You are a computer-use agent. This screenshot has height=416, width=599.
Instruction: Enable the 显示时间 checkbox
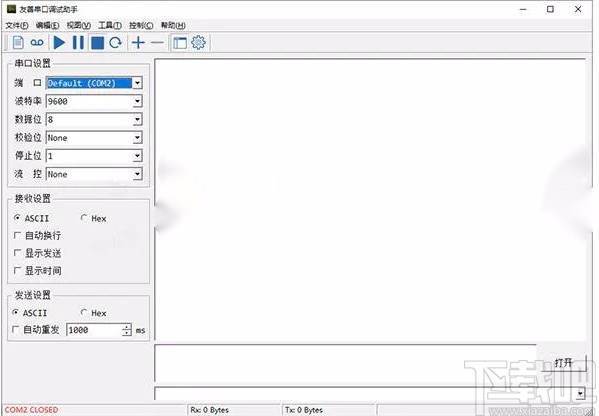click(17, 270)
